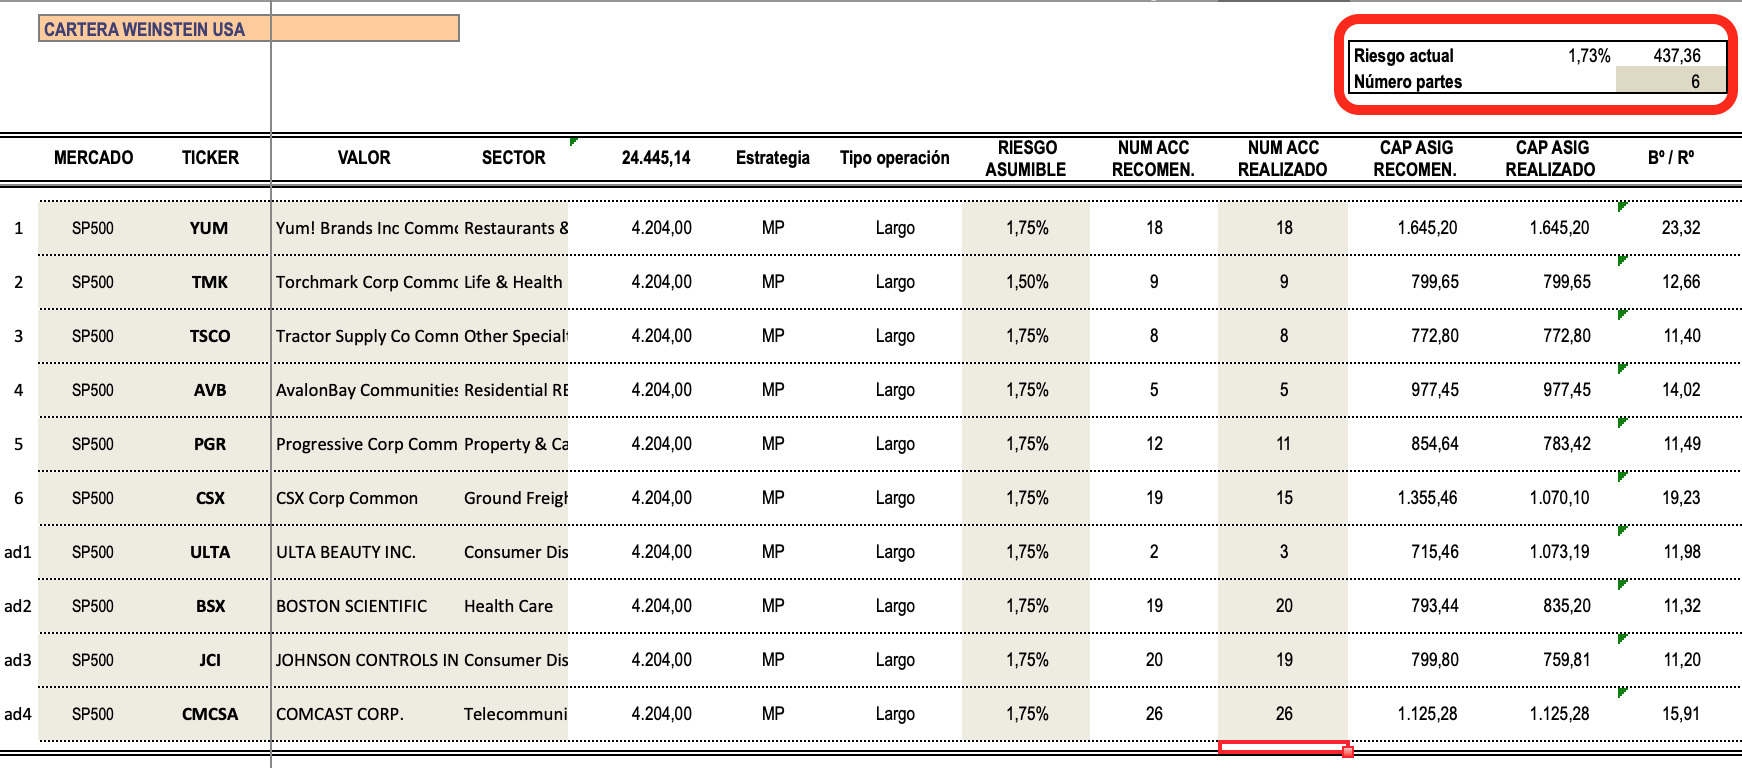This screenshot has width=1742, height=768.
Task: Select the Riesgo actual 1,73% cell
Action: (1588, 56)
